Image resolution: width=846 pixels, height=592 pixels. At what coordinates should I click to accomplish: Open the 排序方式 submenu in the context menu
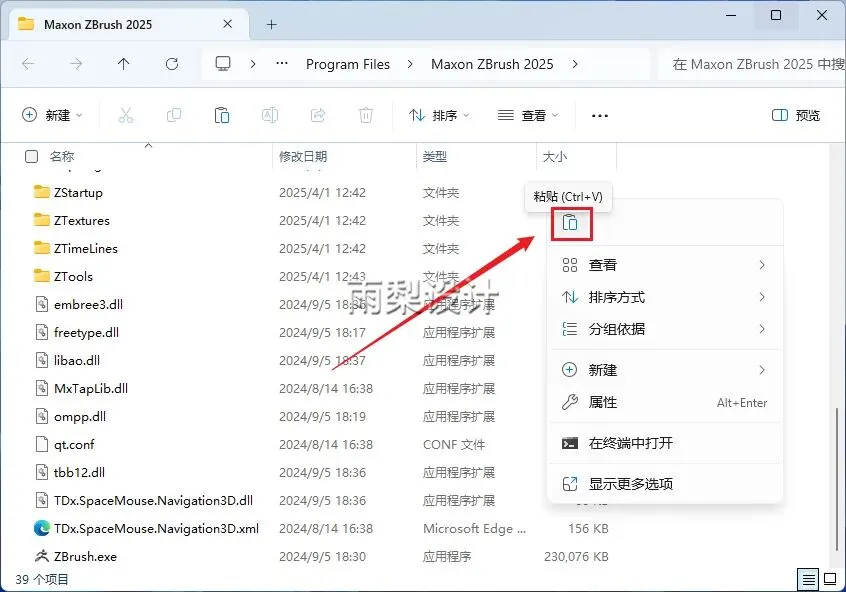tap(665, 297)
